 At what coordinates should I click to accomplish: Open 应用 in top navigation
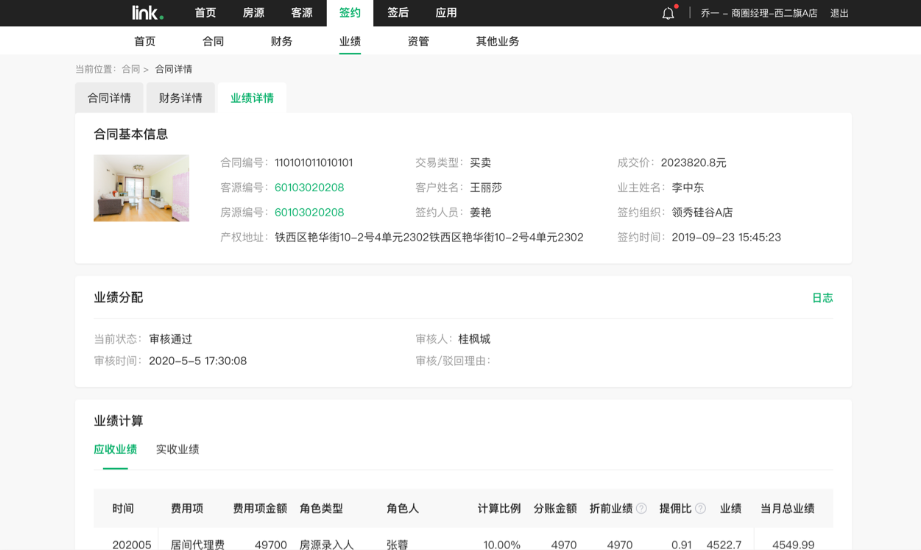(x=446, y=13)
